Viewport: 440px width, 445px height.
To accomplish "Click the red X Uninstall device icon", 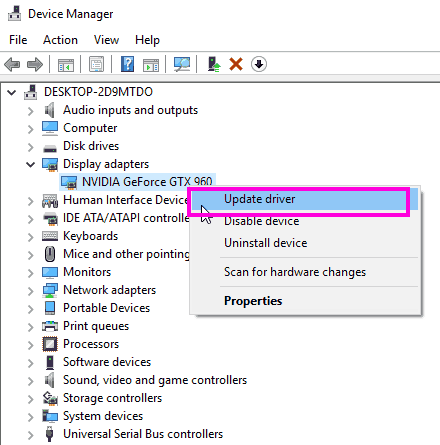I will point(236,64).
